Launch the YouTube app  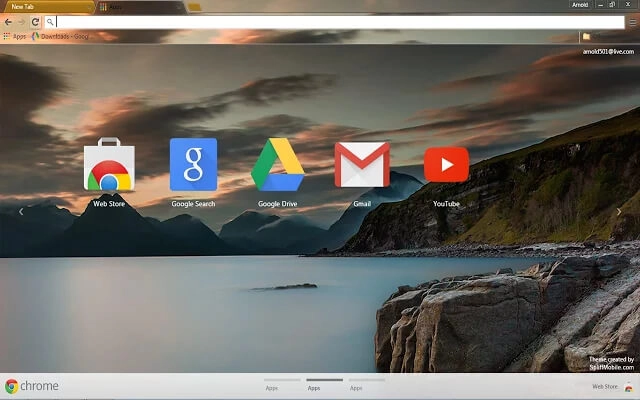447,164
